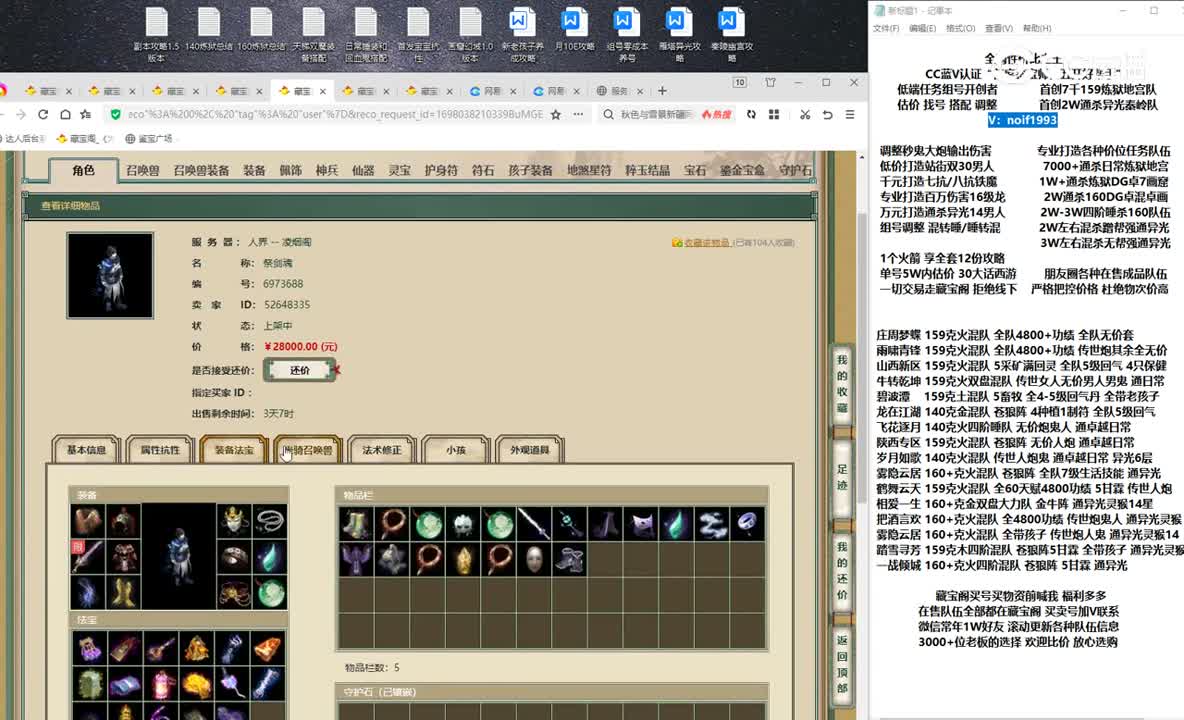Select the teal scepter inventory item
The height and width of the screenshot is (720, 1184).
570,524
